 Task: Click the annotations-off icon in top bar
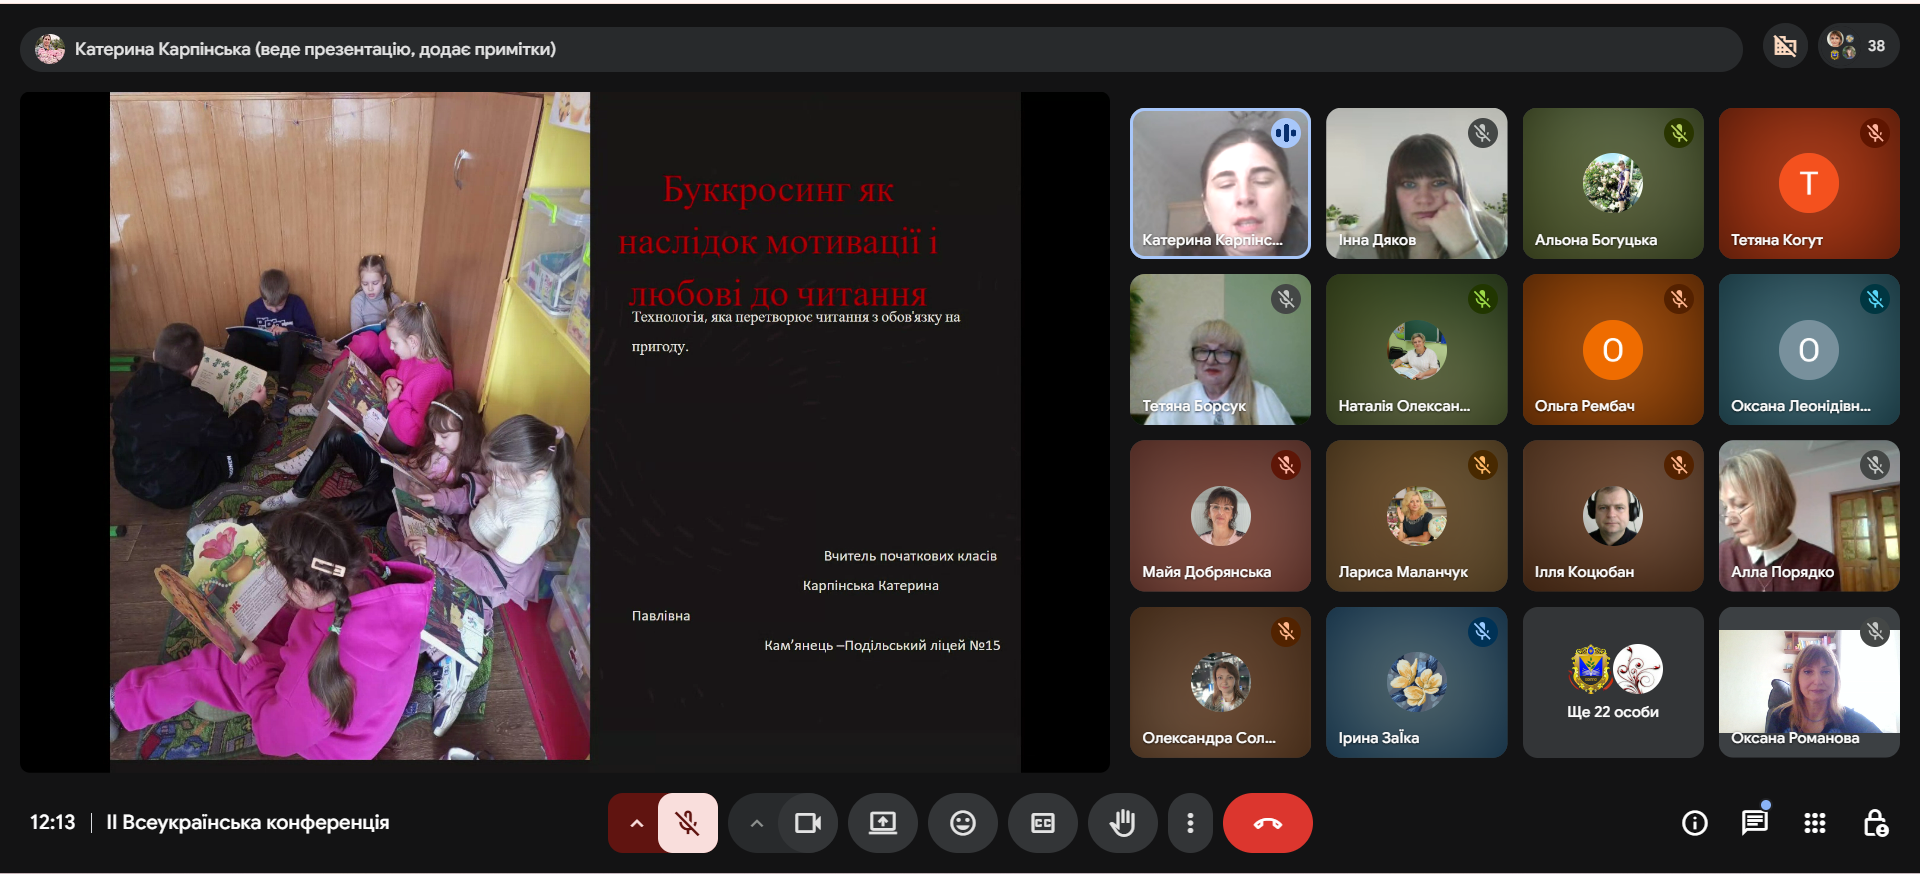[x=1785, y=46]
